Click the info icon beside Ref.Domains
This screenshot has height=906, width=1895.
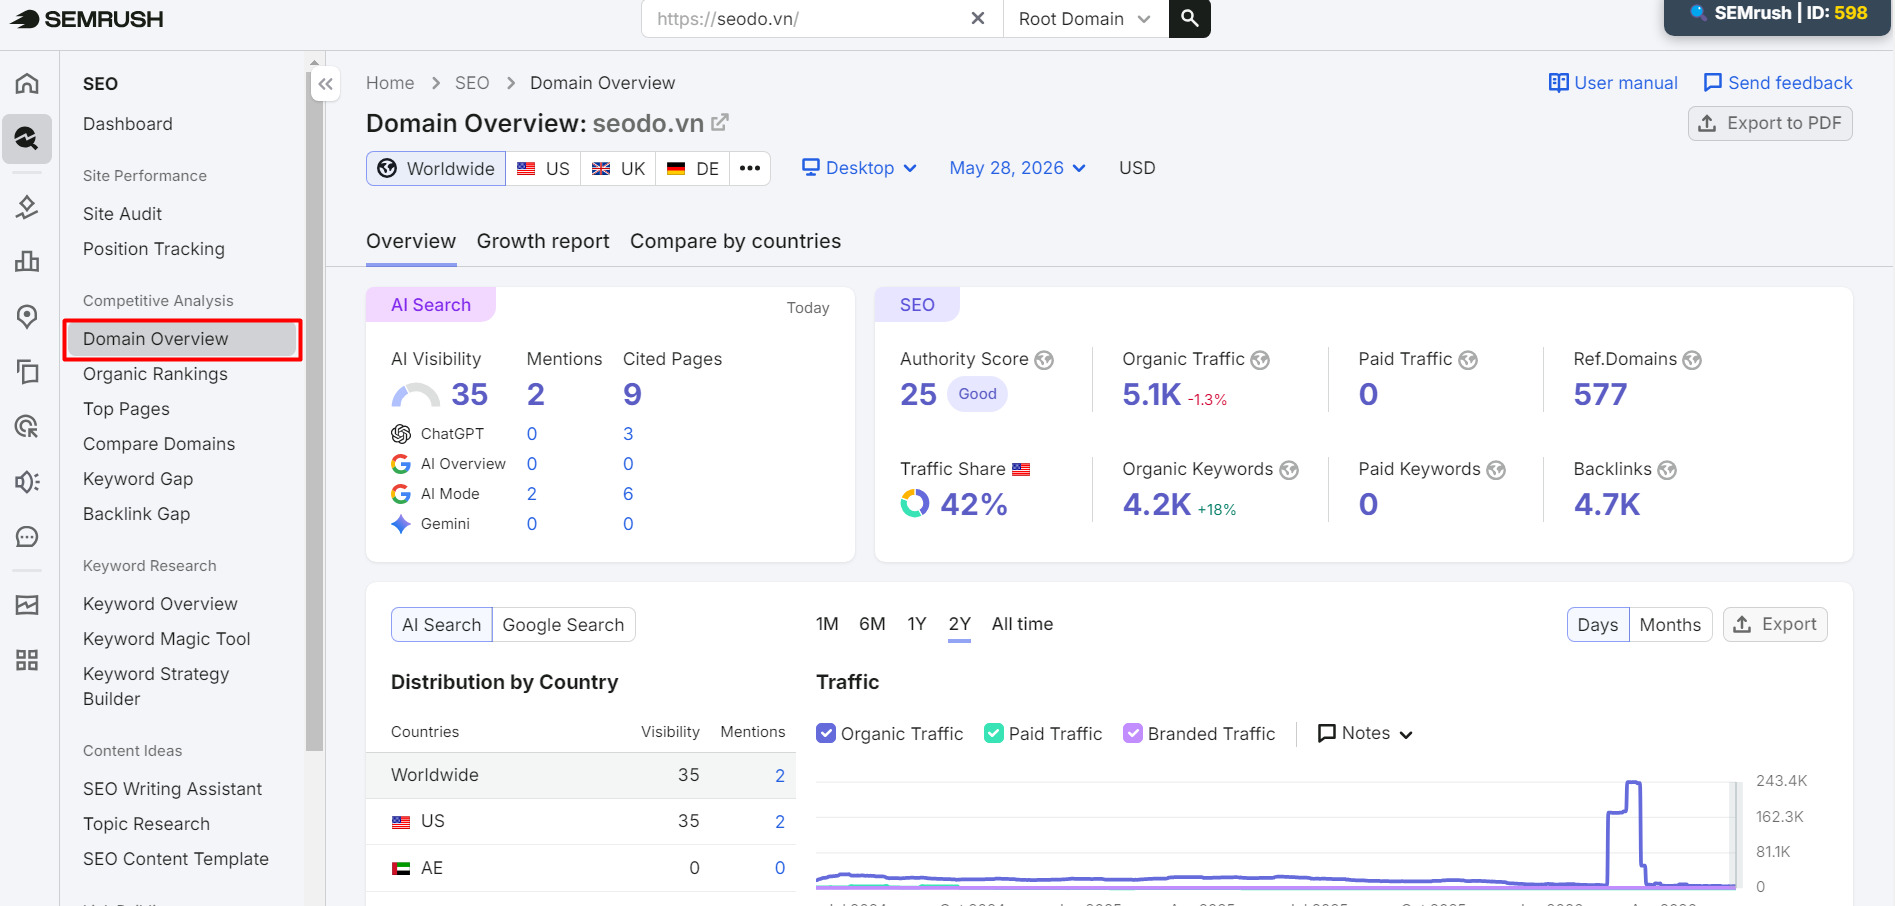tap(1692, 360)
